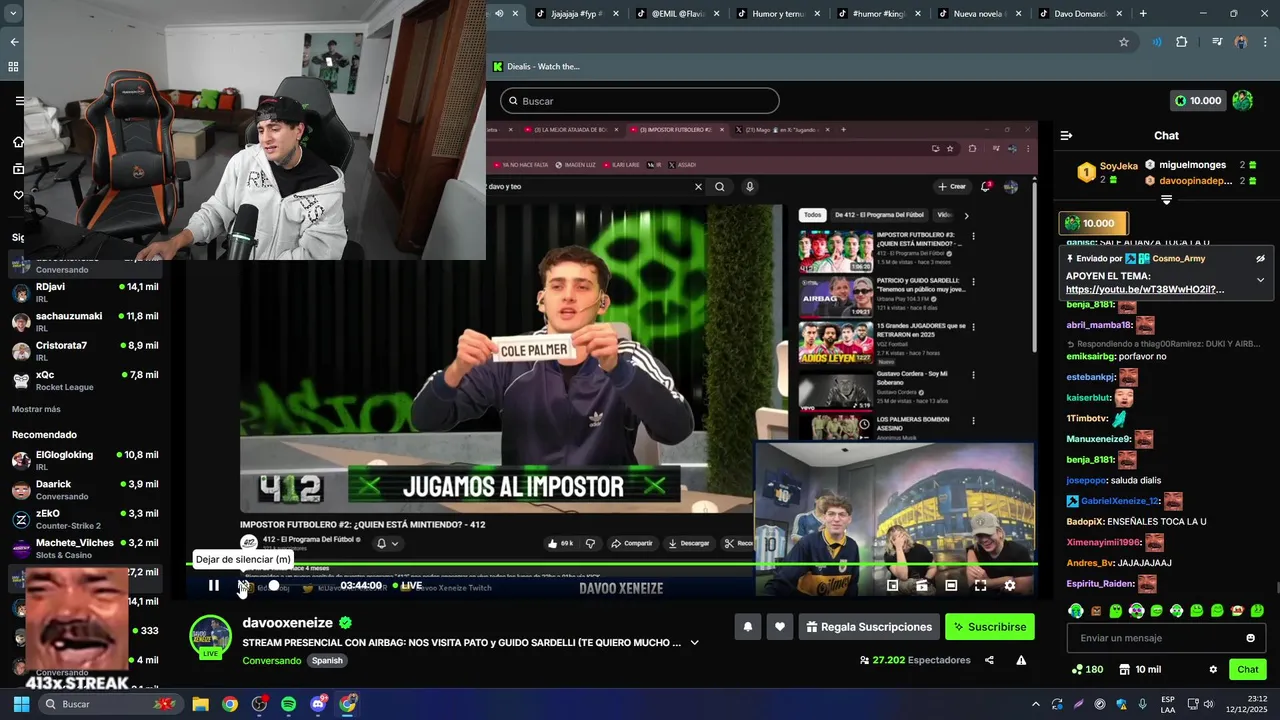Open Chrome extensions puzzle icon

(1182, 42)
